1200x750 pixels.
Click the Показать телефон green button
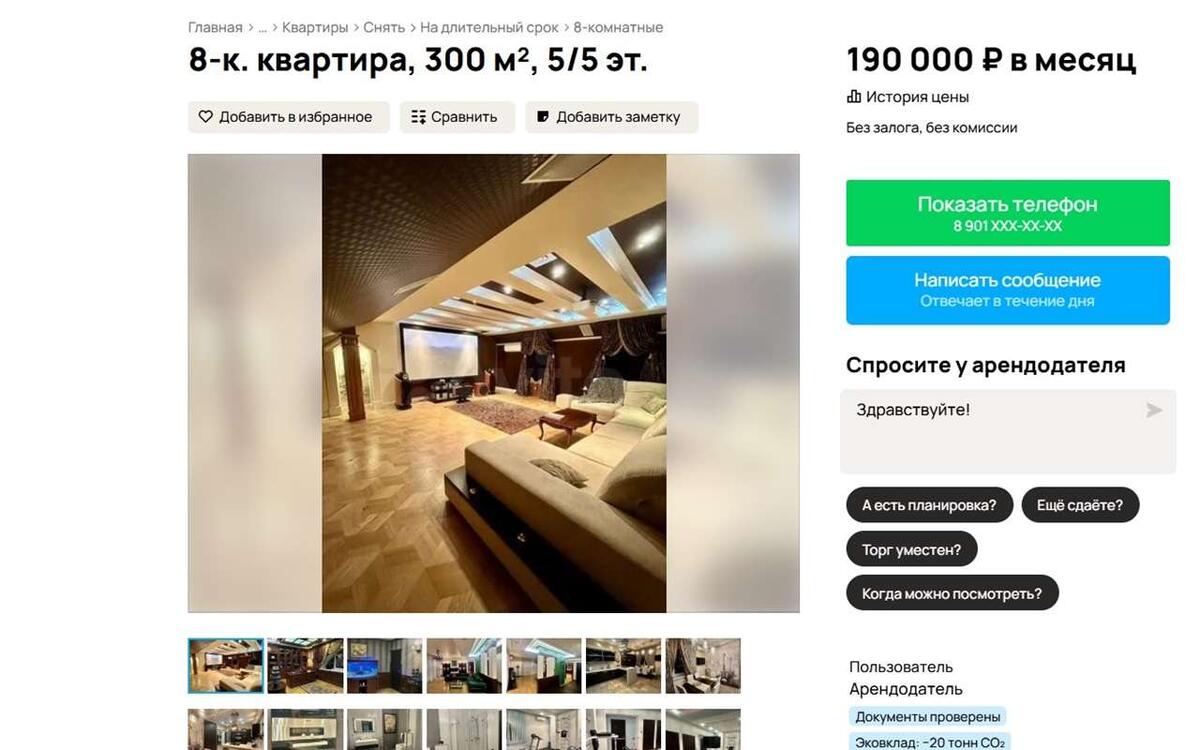tap(1008, 213)
